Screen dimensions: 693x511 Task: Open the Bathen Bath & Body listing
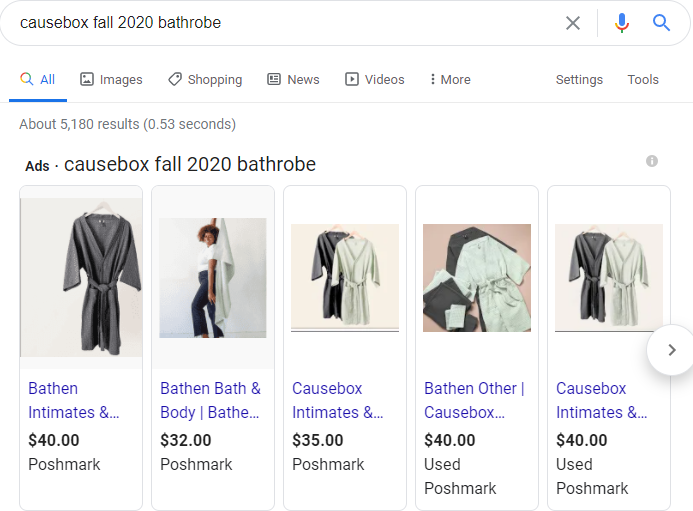pos(210,400)
